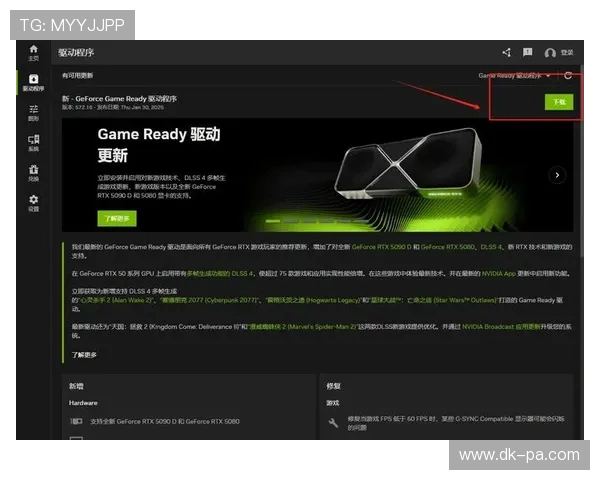Advance banner carousel with right arrow
Screen dimensions: 600x480
pos(558,174)
